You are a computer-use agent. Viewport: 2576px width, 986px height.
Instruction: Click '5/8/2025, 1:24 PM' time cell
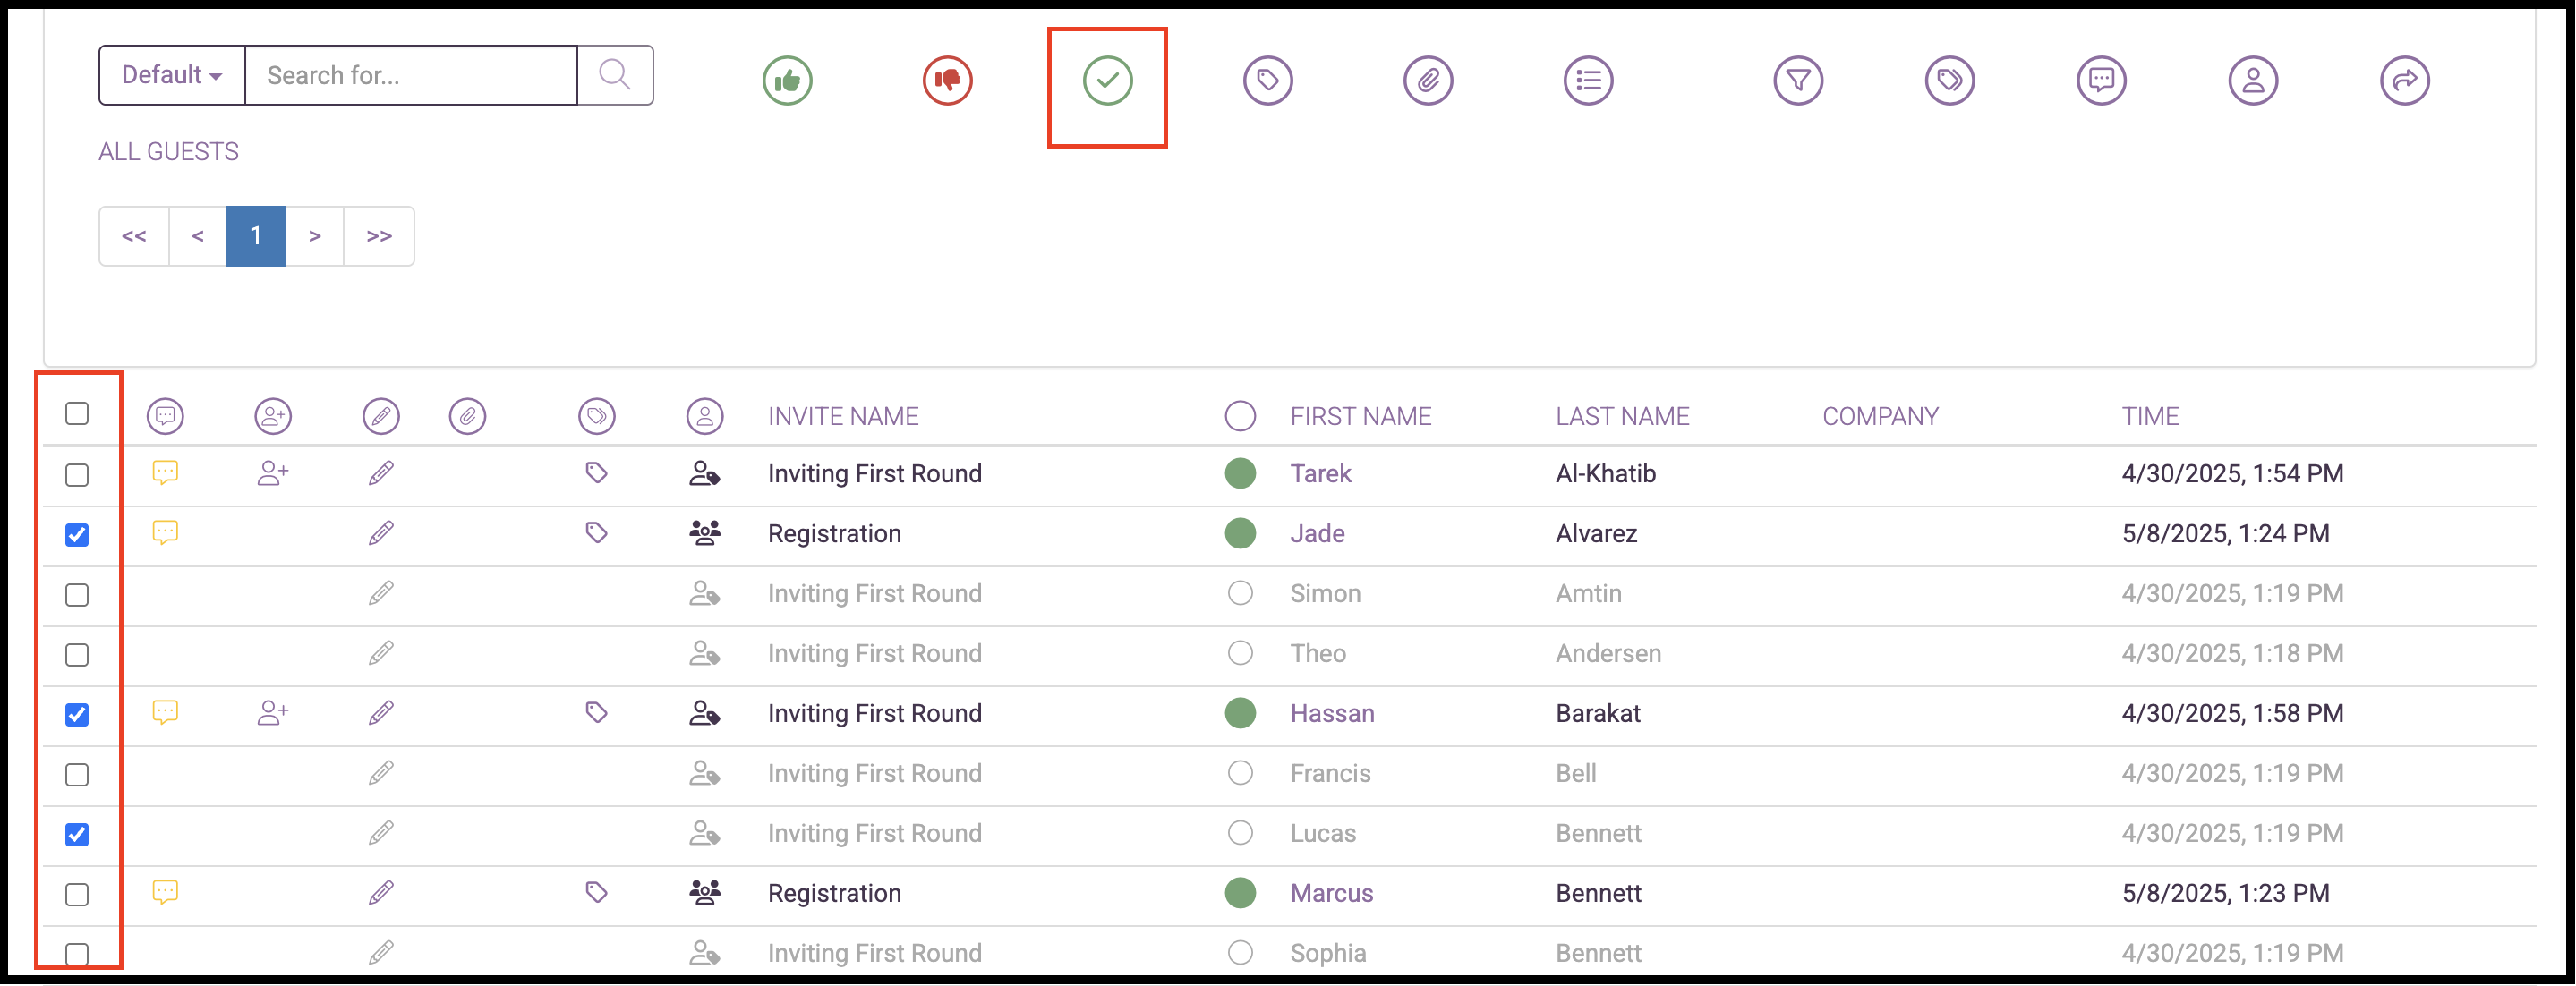point(2225,533)
